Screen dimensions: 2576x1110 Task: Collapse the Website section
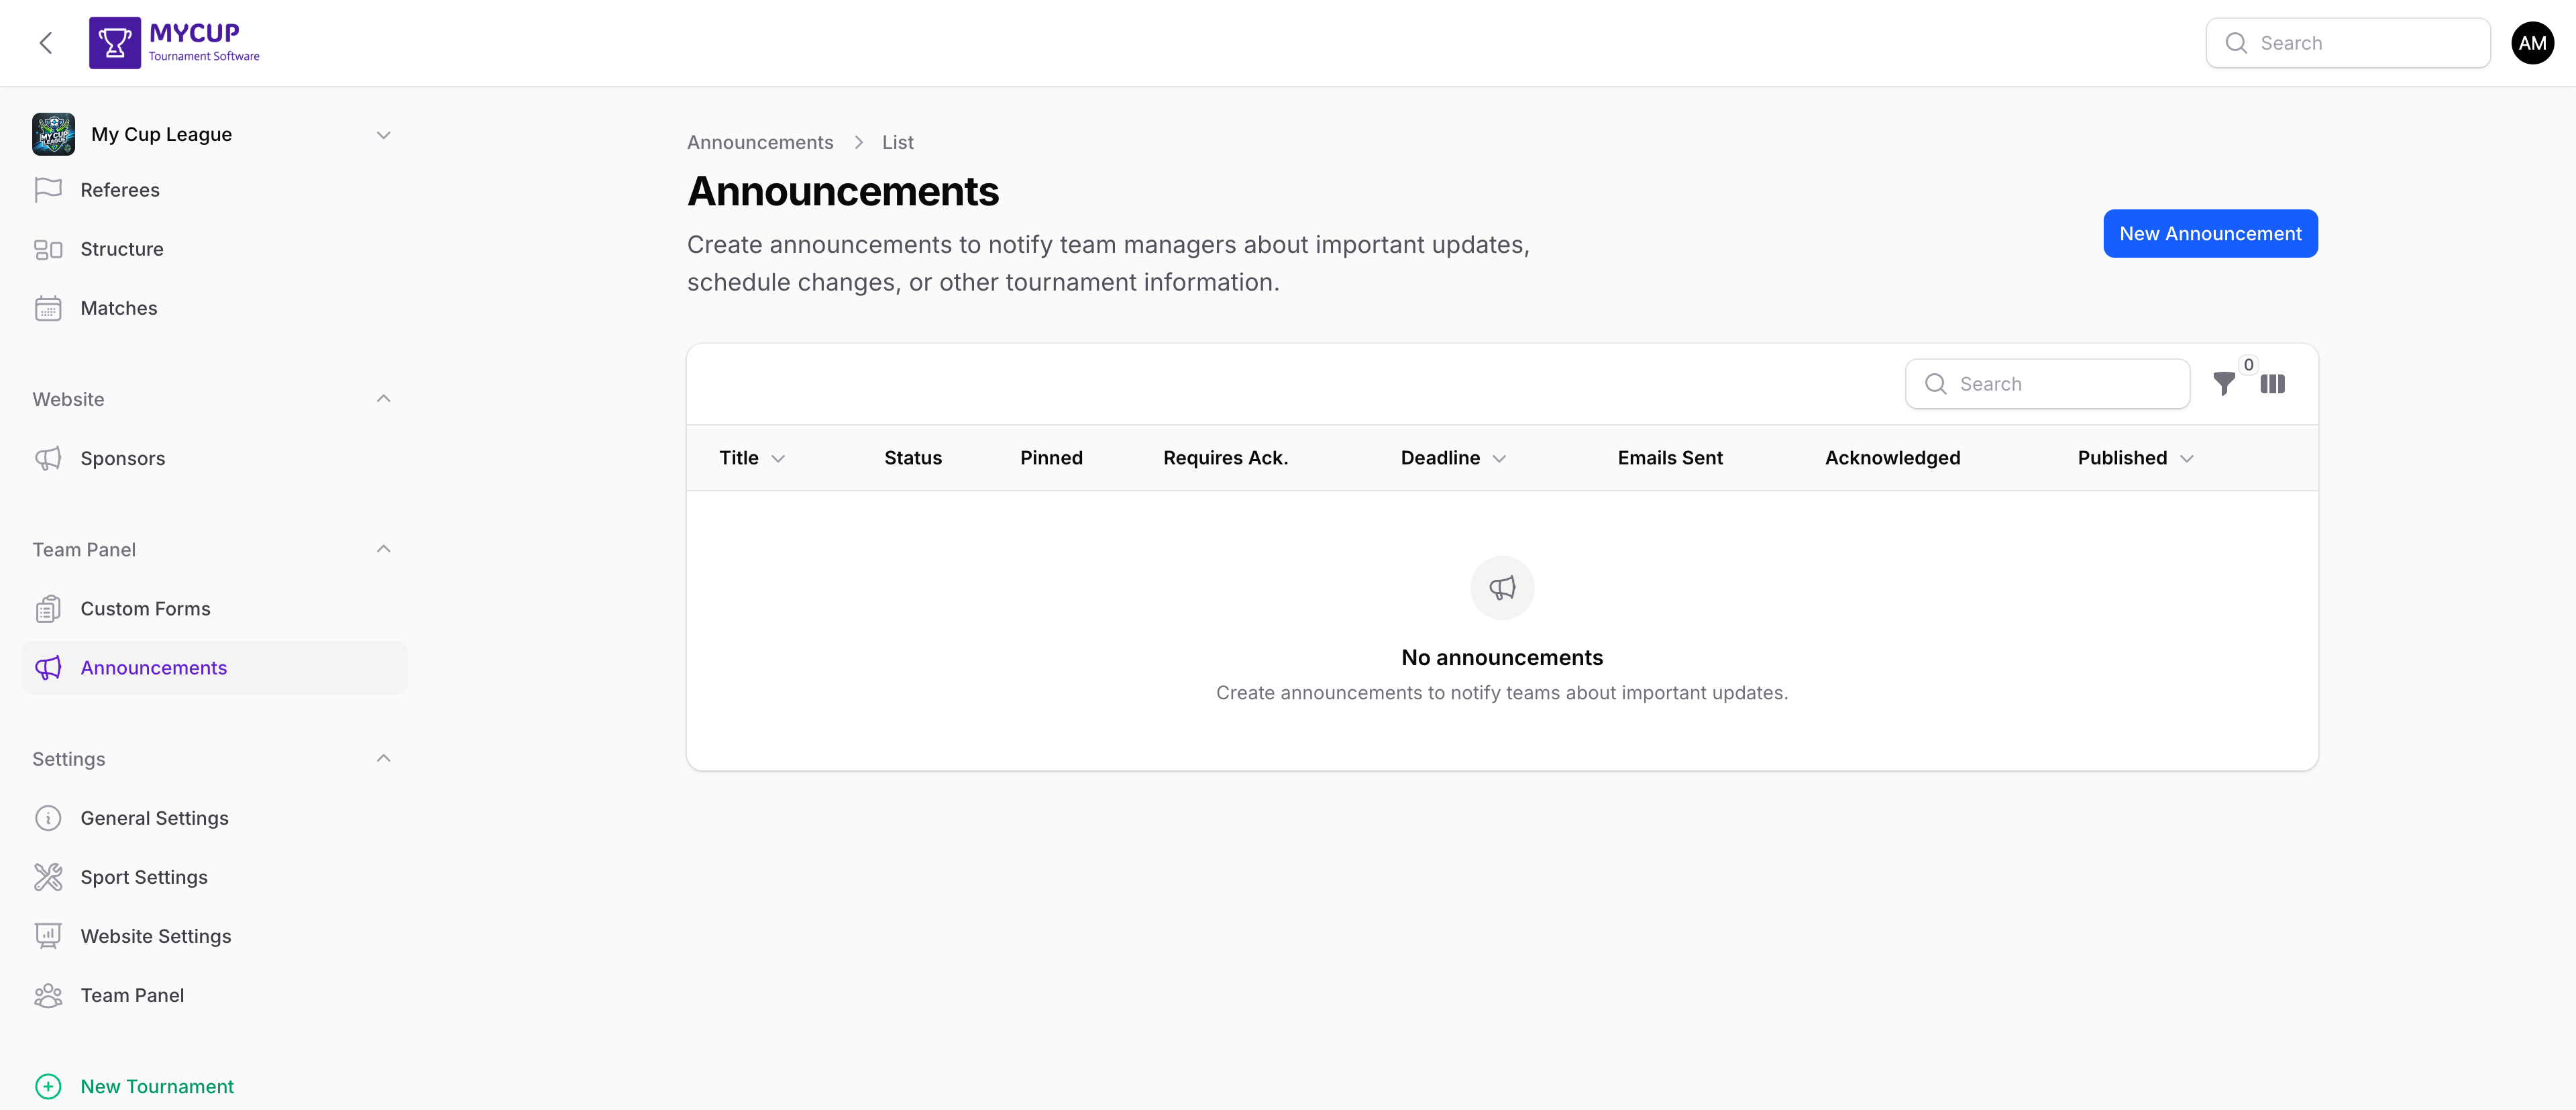click(x=383, y=398)
